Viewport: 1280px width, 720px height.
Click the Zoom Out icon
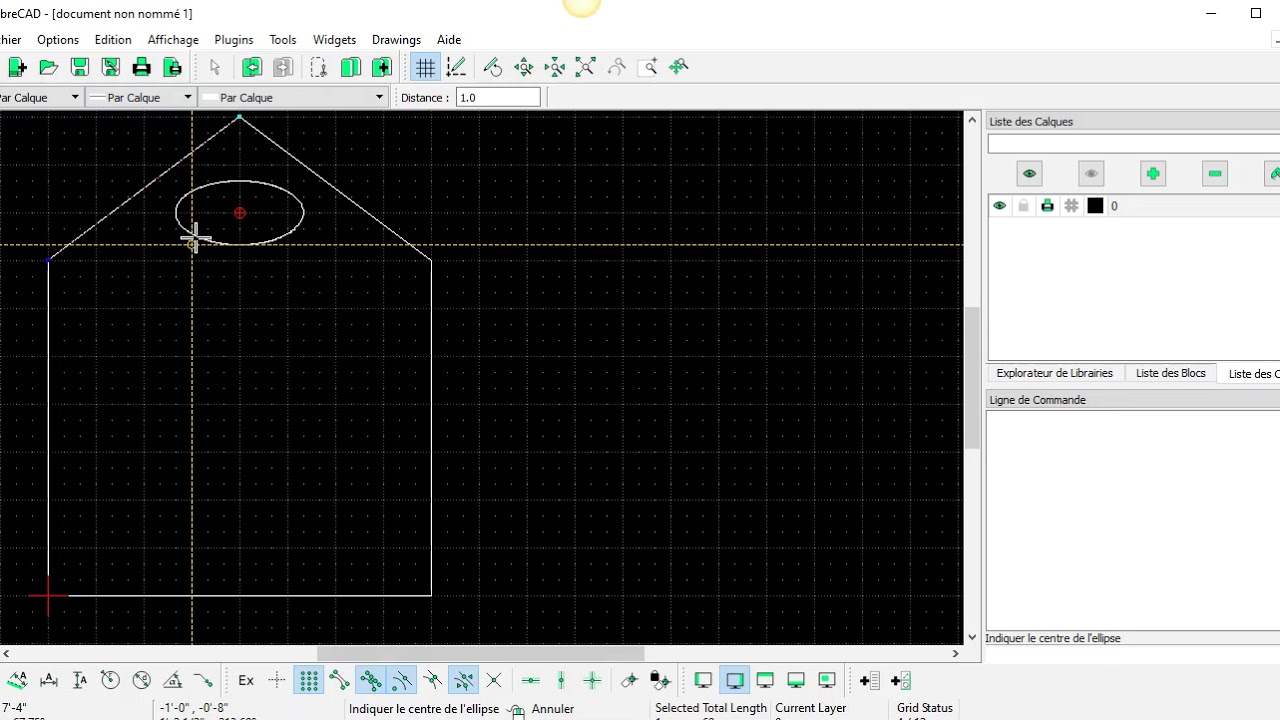click(x=555, y=67)
